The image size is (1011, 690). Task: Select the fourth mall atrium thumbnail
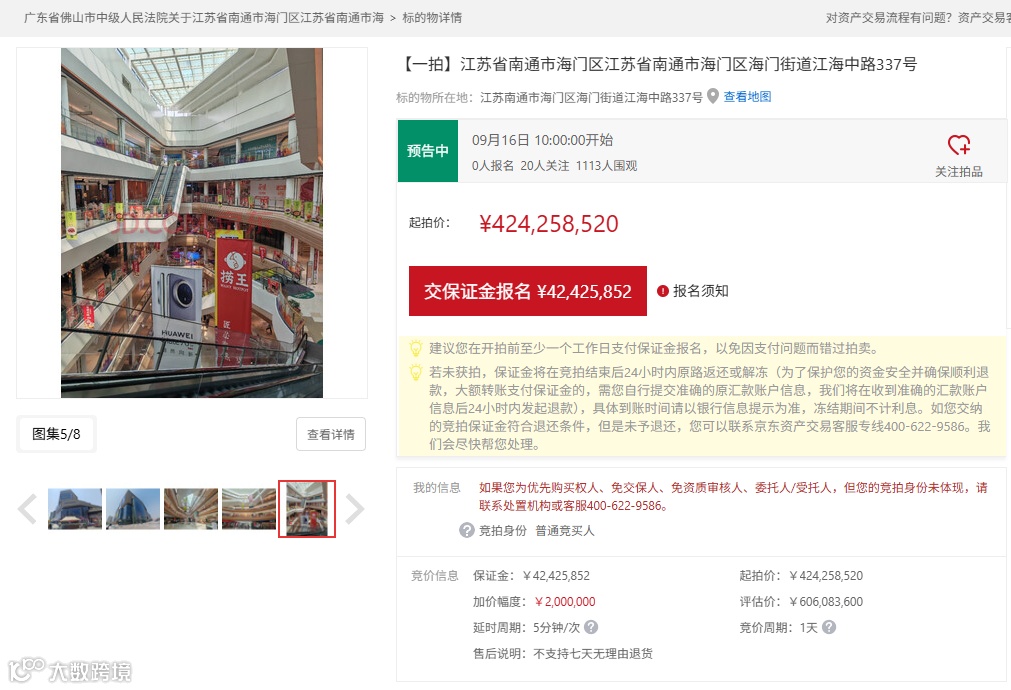[x=249, y=509]
